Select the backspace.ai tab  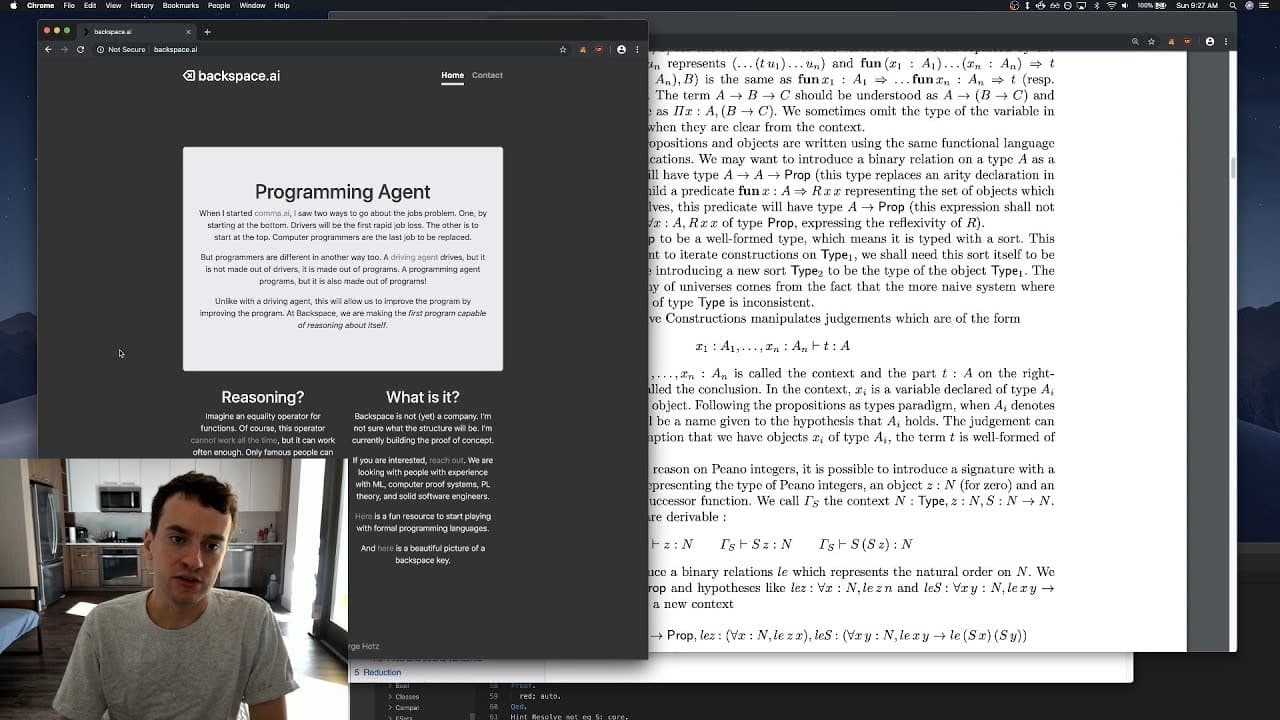point(135,32)
